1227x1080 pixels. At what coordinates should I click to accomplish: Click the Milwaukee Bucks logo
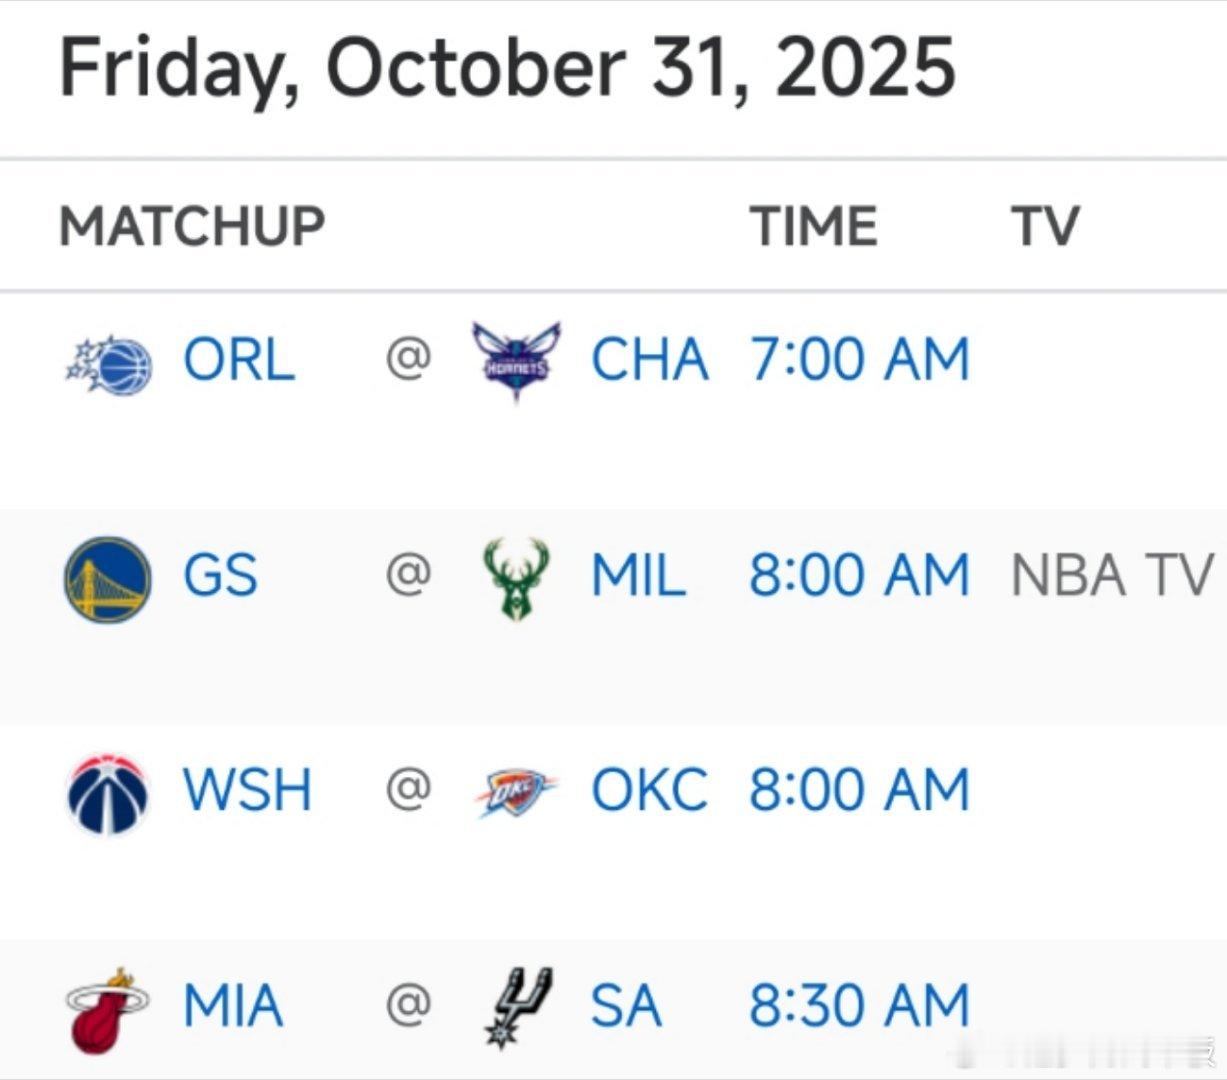point(516,579)
